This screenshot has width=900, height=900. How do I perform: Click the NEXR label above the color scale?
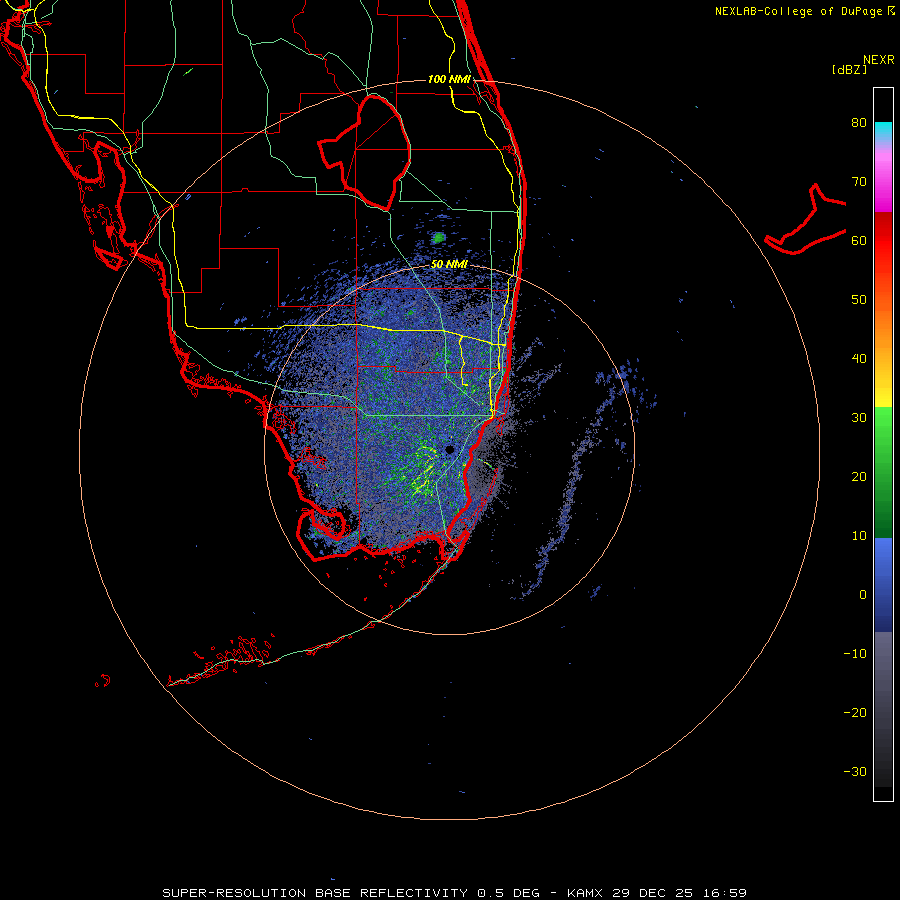pos(879,60)
